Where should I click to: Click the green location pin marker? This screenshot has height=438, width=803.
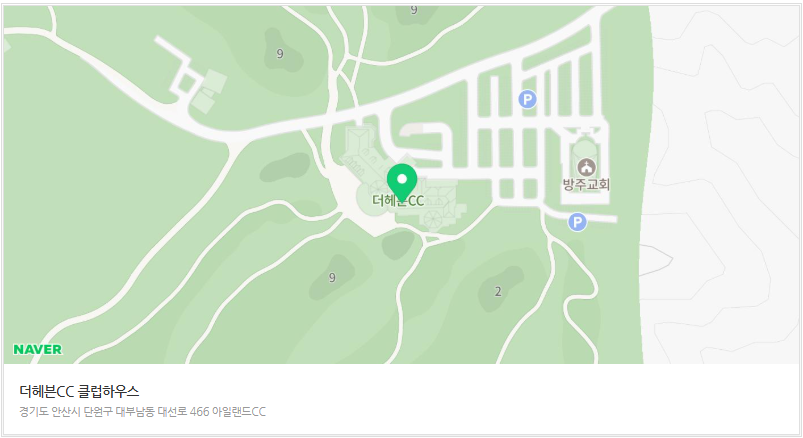402,183
